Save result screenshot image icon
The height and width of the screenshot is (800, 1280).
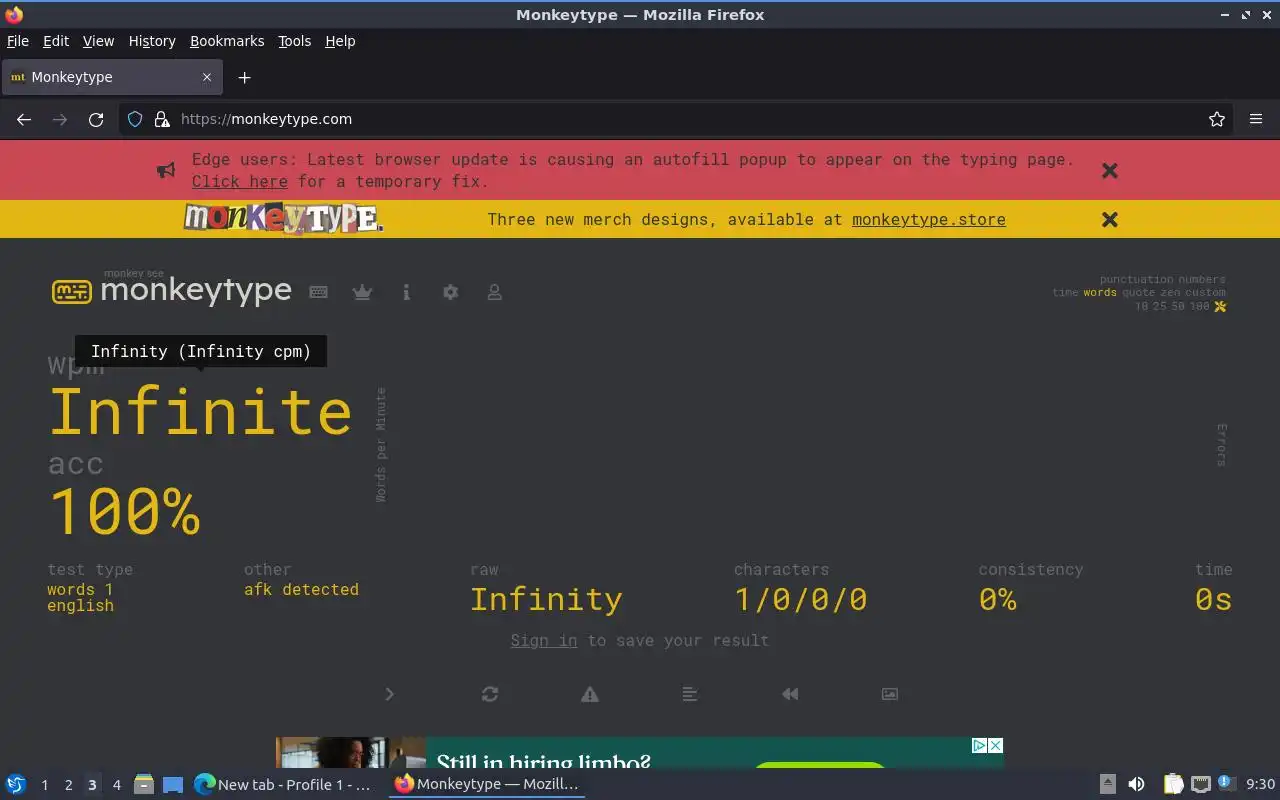pyautogui.click(x=890, y=694)
